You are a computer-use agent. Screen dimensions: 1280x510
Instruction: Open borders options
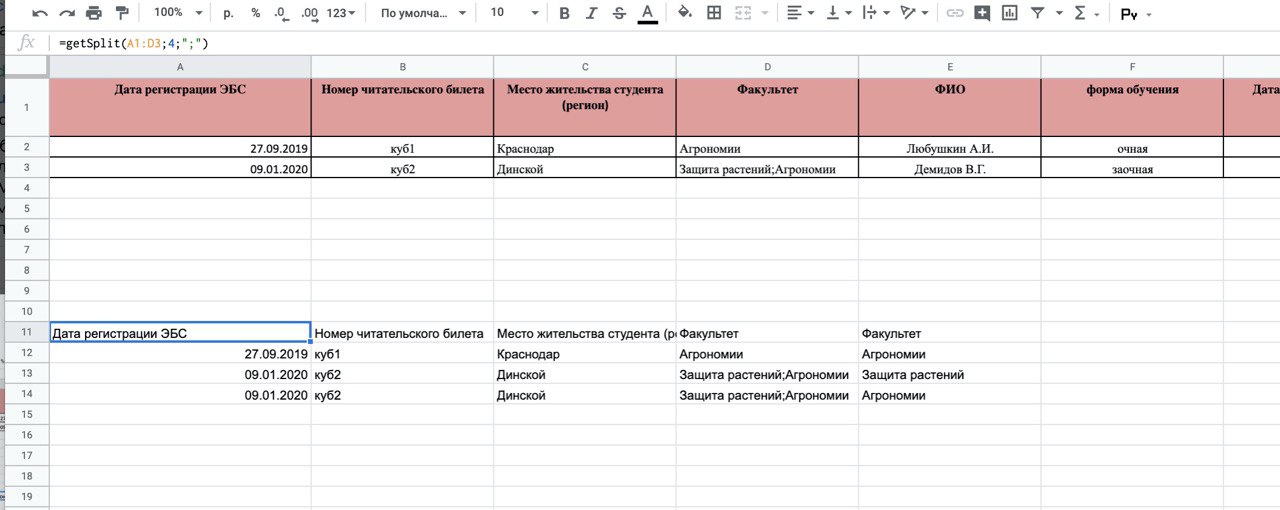714,13
